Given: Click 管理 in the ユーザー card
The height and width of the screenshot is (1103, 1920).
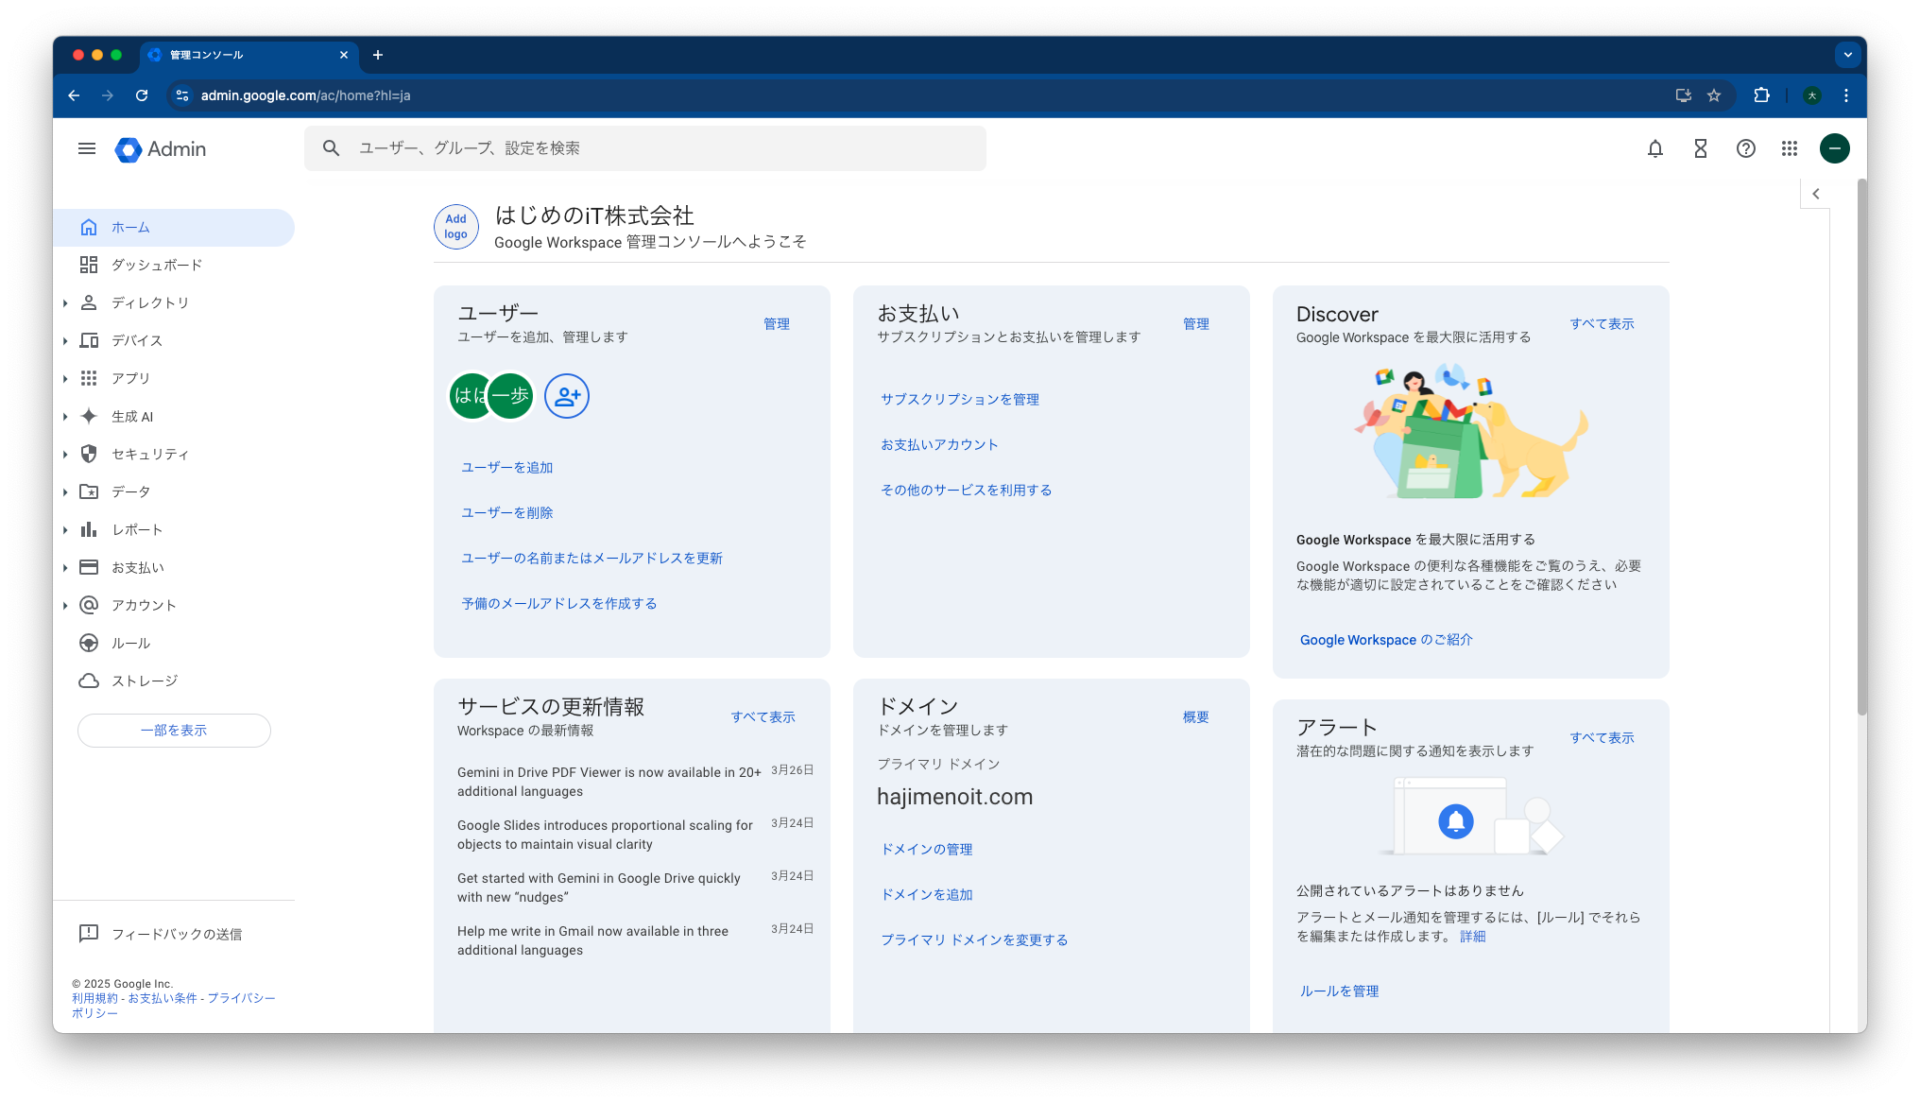Looking at the screenshot, I should (x=776, y=324).
